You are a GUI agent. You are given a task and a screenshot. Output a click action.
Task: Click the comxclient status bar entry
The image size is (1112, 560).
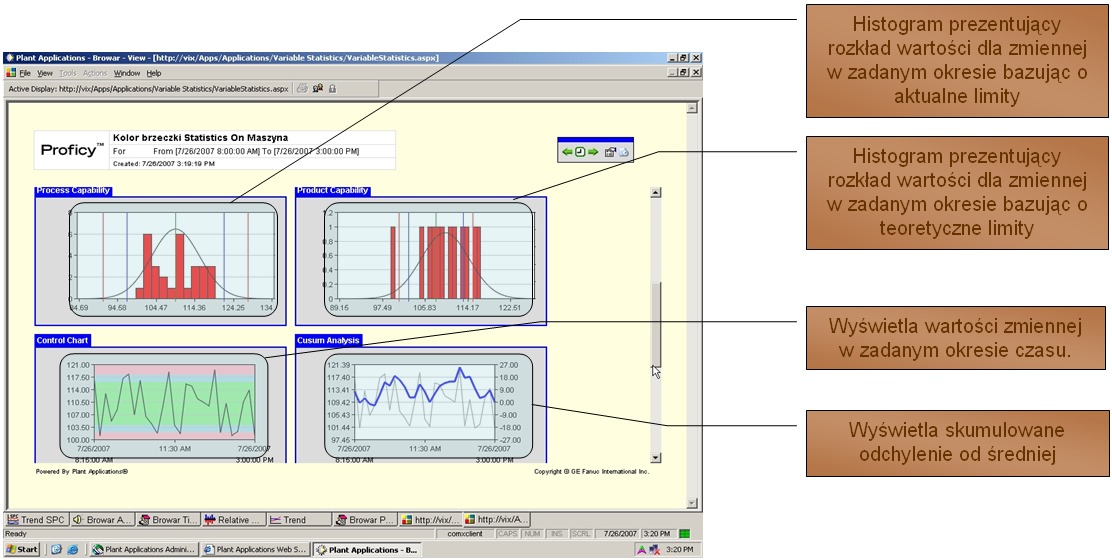pos(465,534)
